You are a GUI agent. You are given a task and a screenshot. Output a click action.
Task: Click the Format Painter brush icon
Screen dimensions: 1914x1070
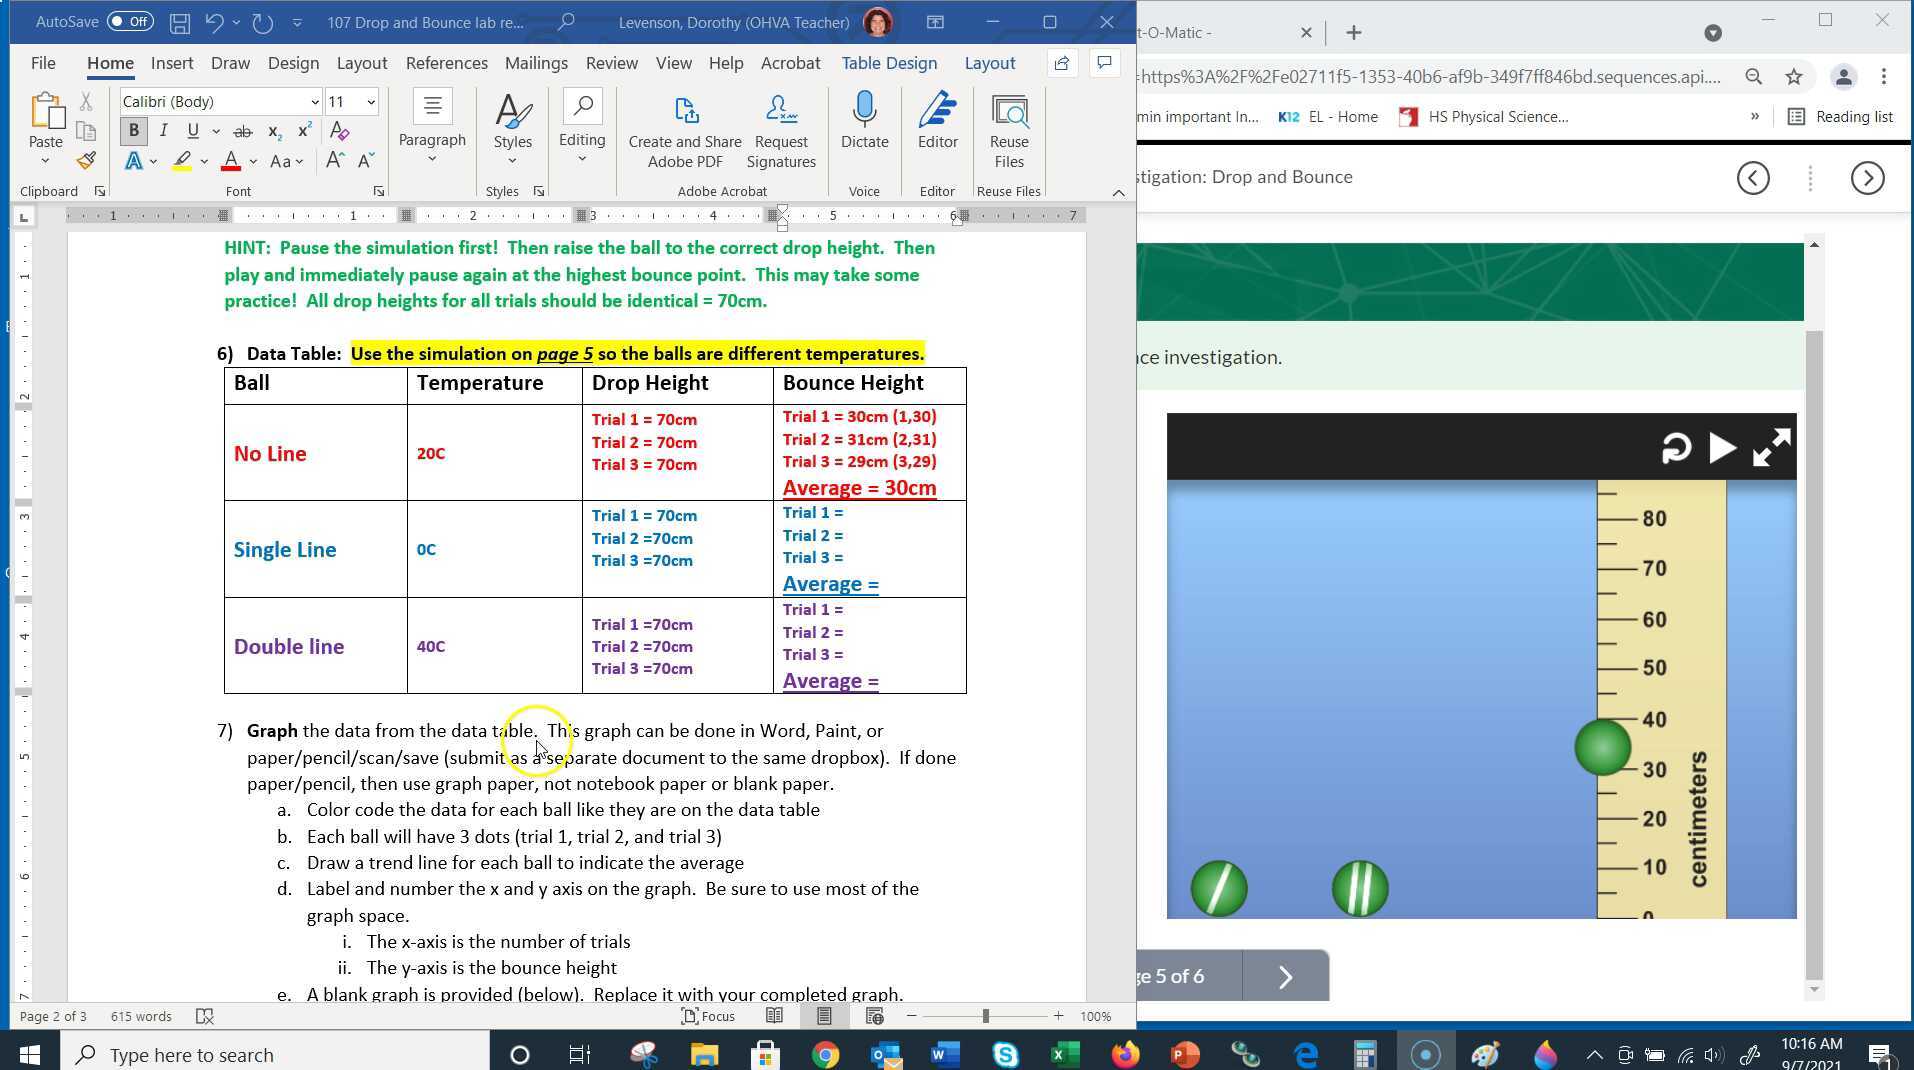(86, 160)
